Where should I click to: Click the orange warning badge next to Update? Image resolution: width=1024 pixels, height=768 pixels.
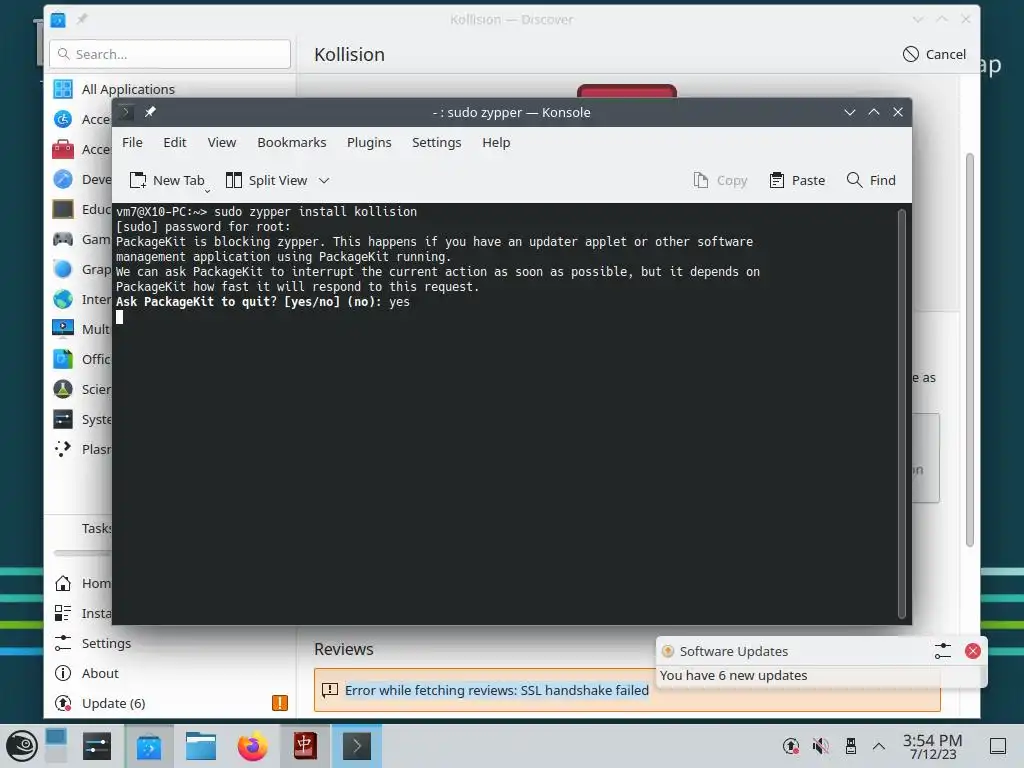pyautogui.click(x=280, y=703)
